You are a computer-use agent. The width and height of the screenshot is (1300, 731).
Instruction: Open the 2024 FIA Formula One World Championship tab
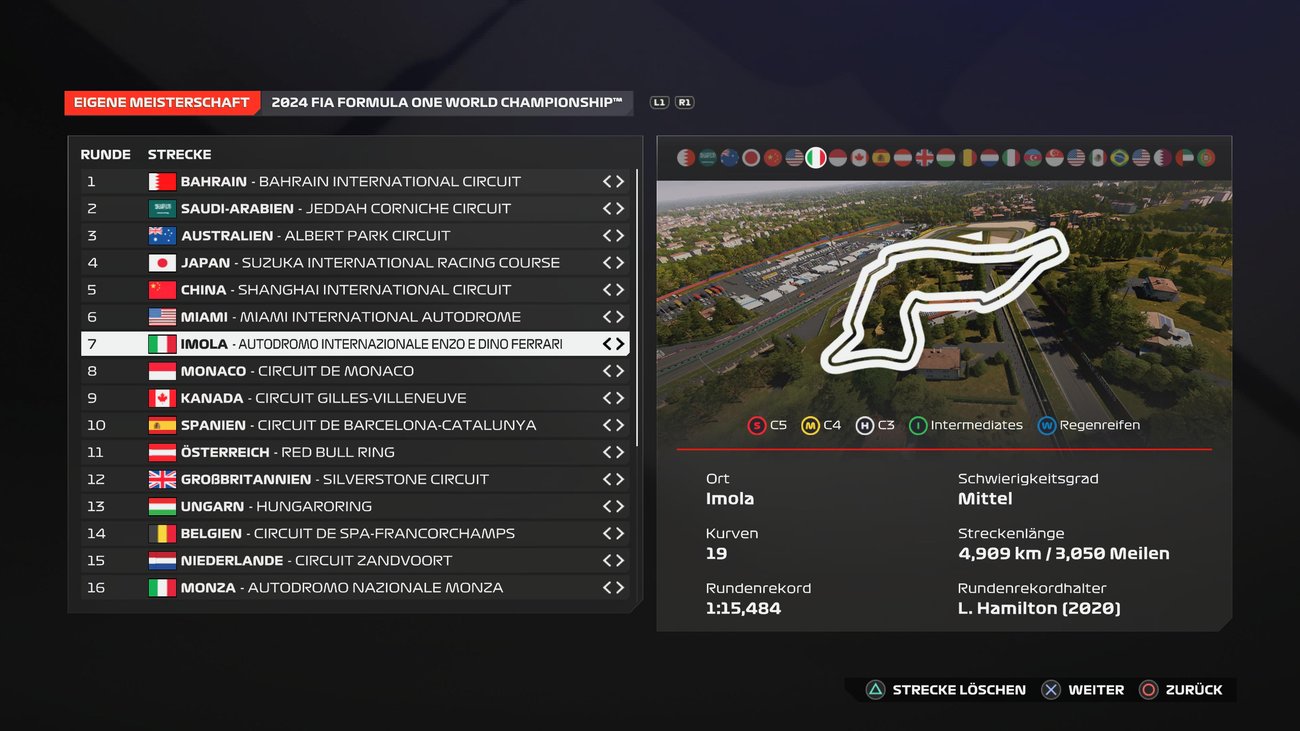(x=447, y=103)
